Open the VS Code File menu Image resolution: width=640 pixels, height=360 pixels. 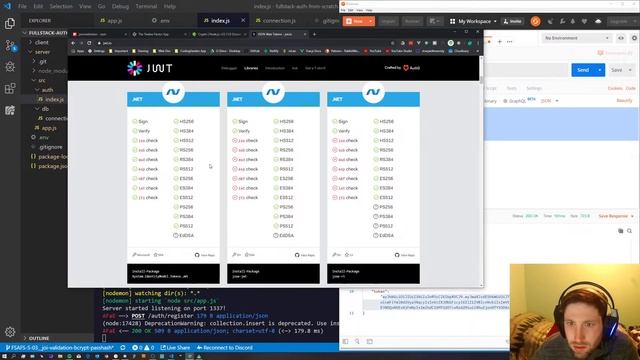pos(22,7)
